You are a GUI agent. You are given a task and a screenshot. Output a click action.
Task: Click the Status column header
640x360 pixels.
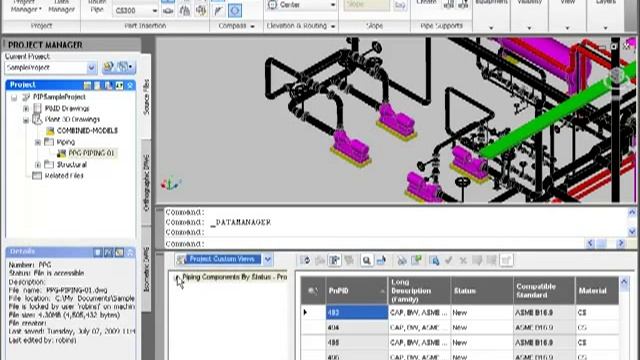[482, 291]
